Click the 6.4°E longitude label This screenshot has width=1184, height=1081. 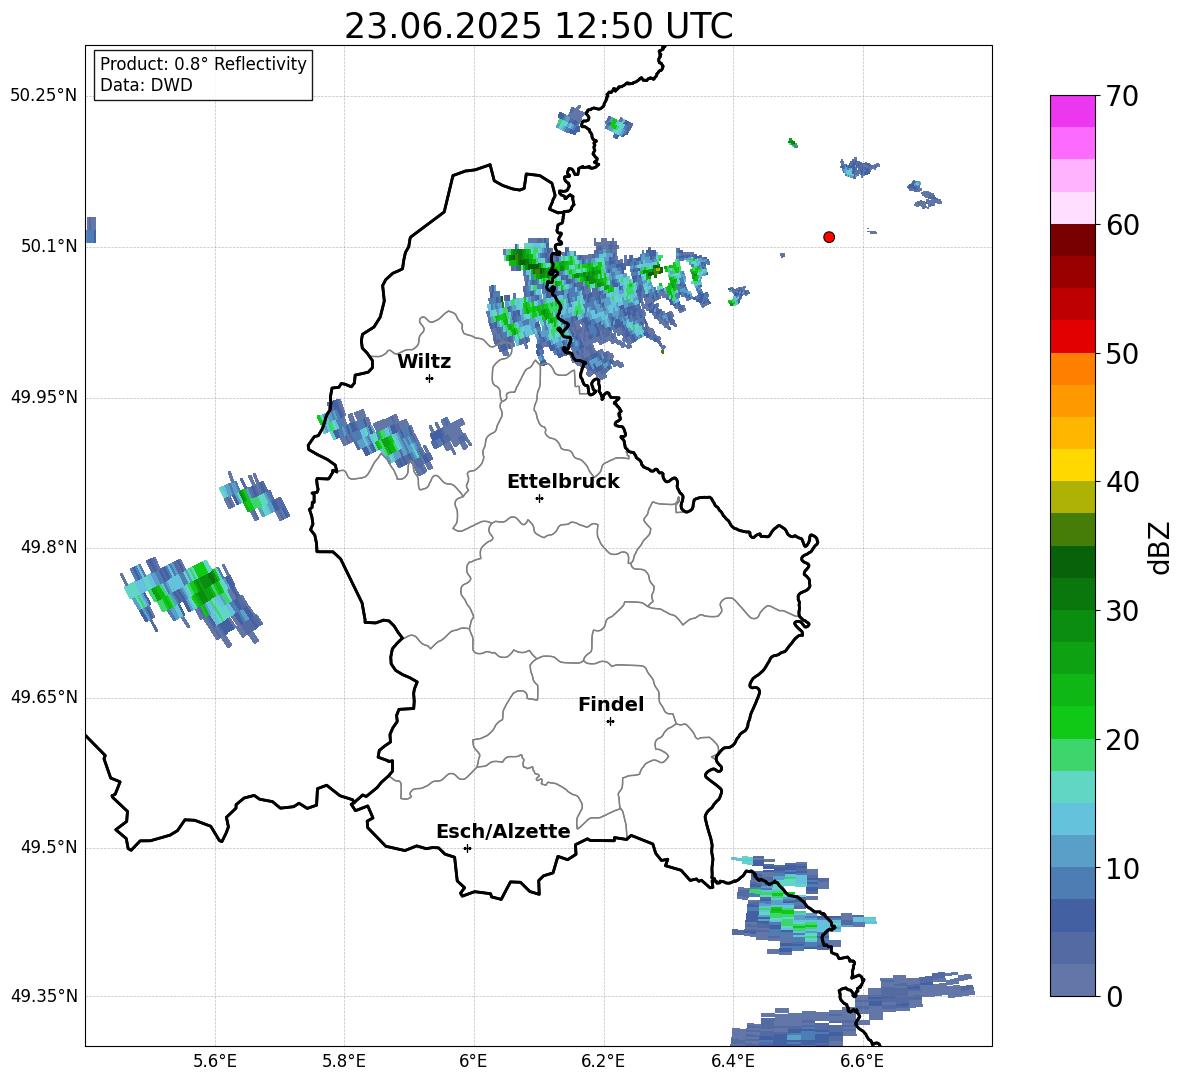pos(732,1061)
